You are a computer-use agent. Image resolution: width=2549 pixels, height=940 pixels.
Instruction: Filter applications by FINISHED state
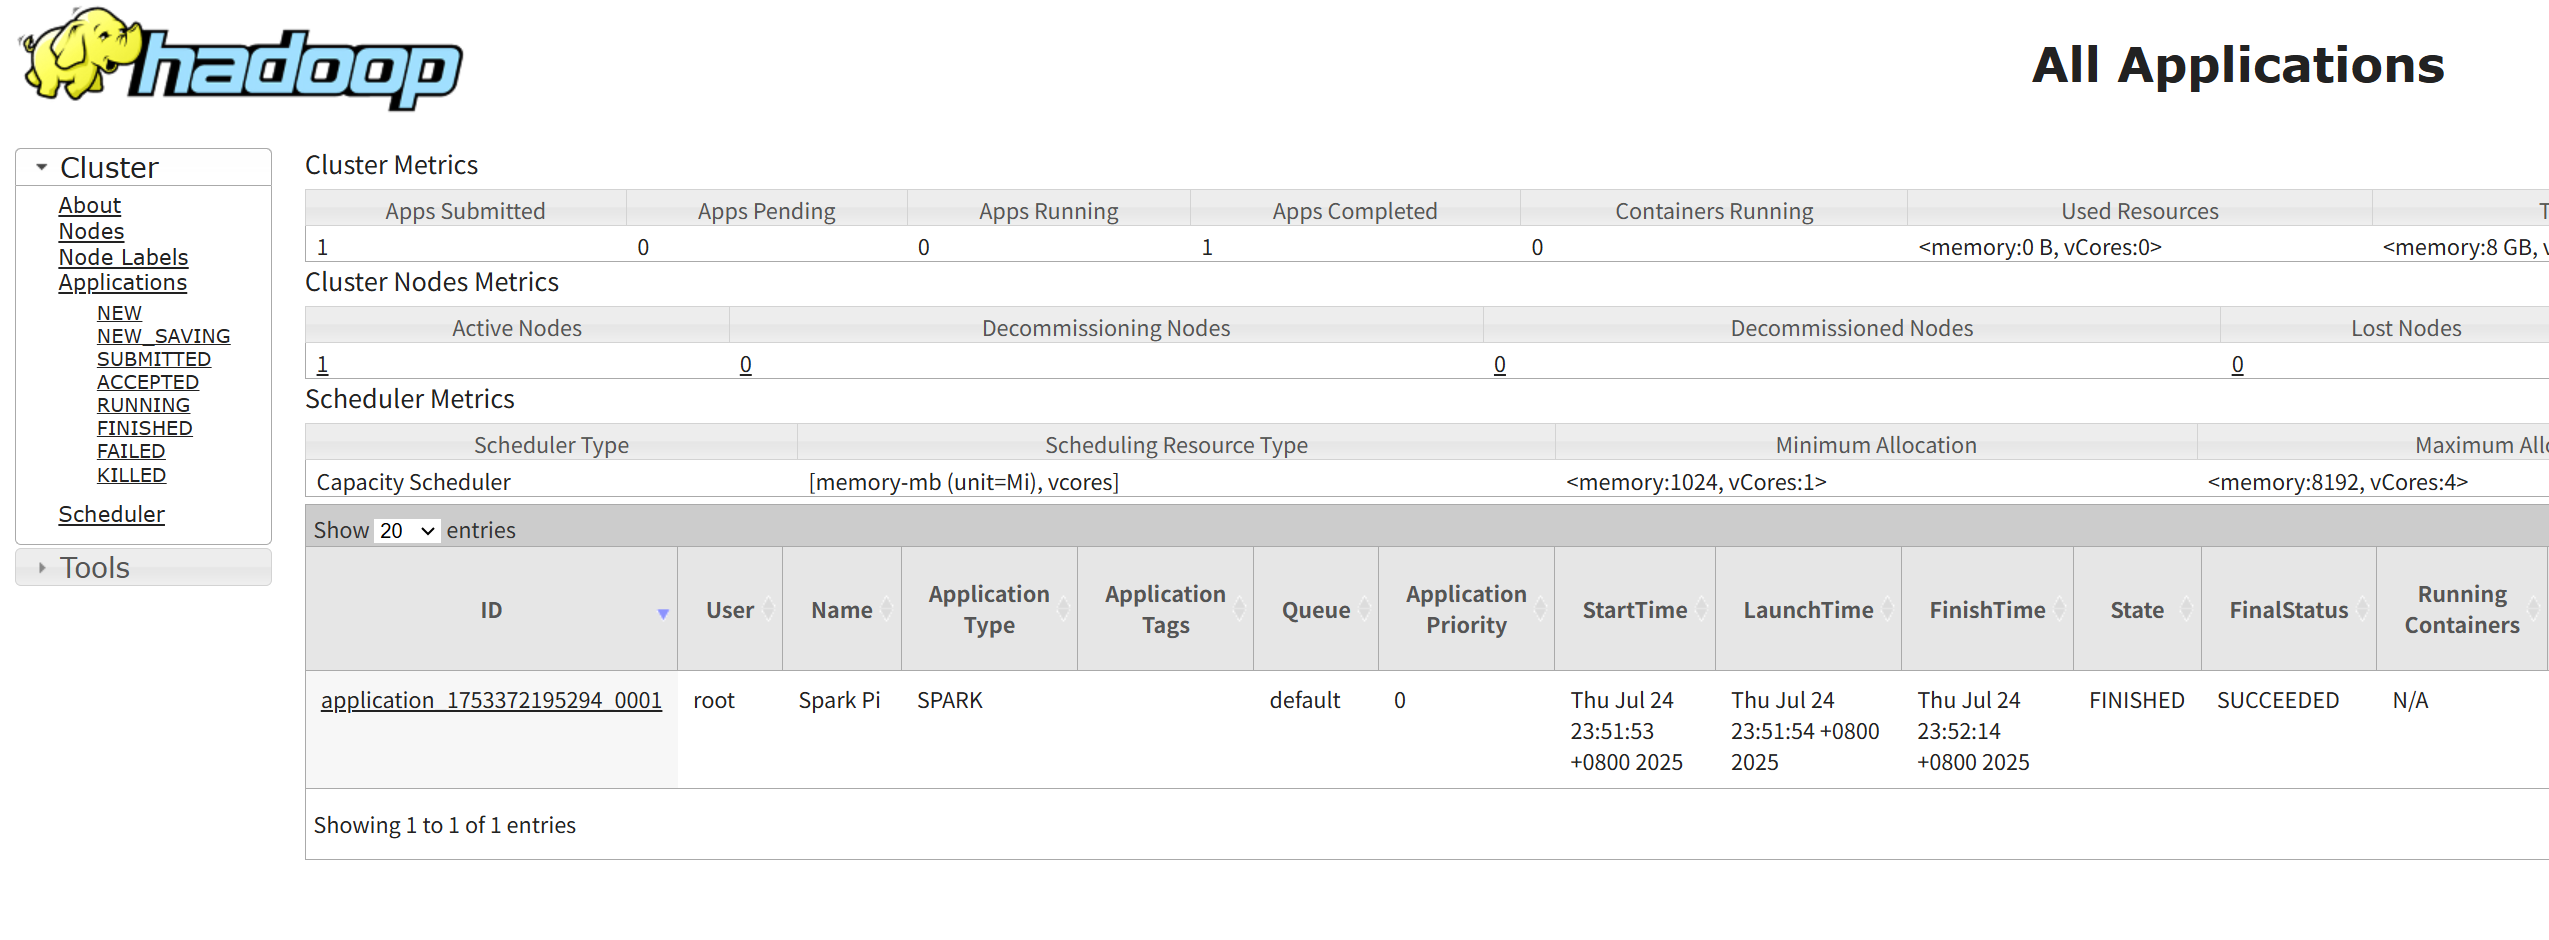pyautogui.click(x=144, y=428)
